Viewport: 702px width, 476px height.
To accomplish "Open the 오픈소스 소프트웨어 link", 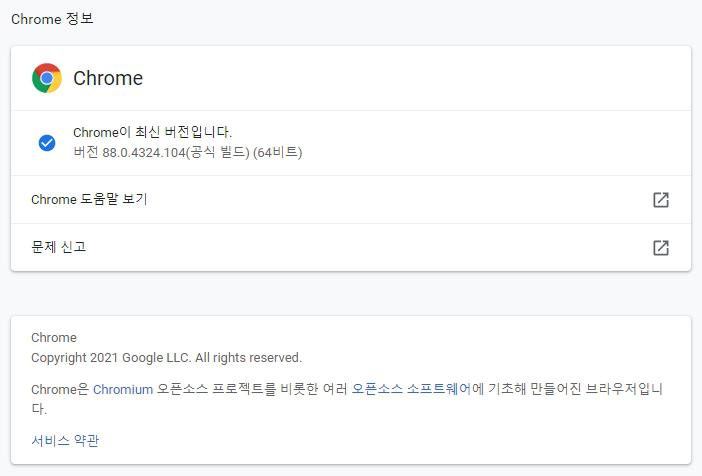I will pos(411,389).
